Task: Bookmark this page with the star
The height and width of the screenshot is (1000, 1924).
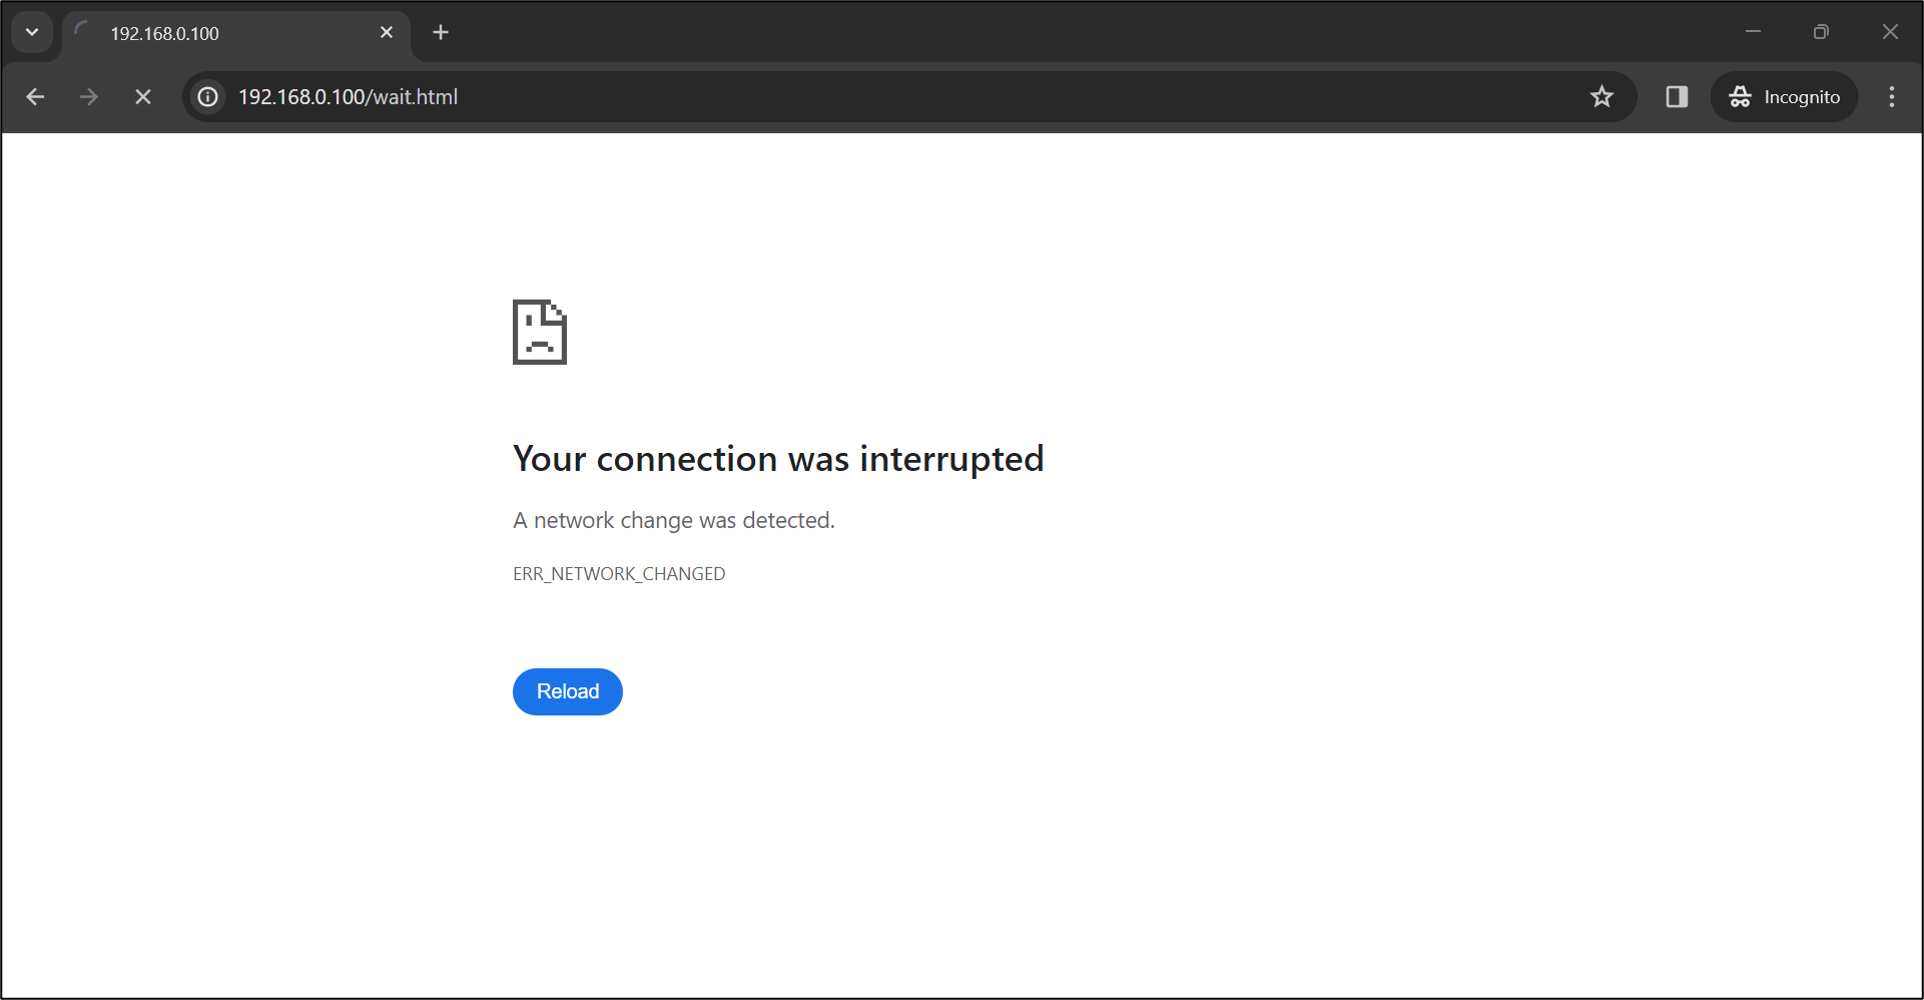Action: 1602,97
